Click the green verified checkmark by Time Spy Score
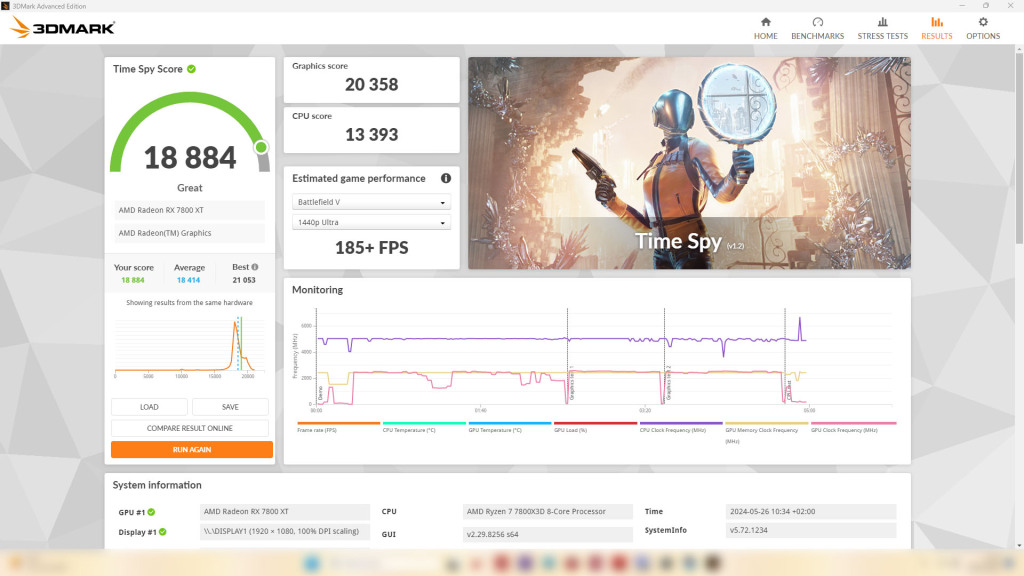Screen dimensions: 1024x576 point(191,69)
